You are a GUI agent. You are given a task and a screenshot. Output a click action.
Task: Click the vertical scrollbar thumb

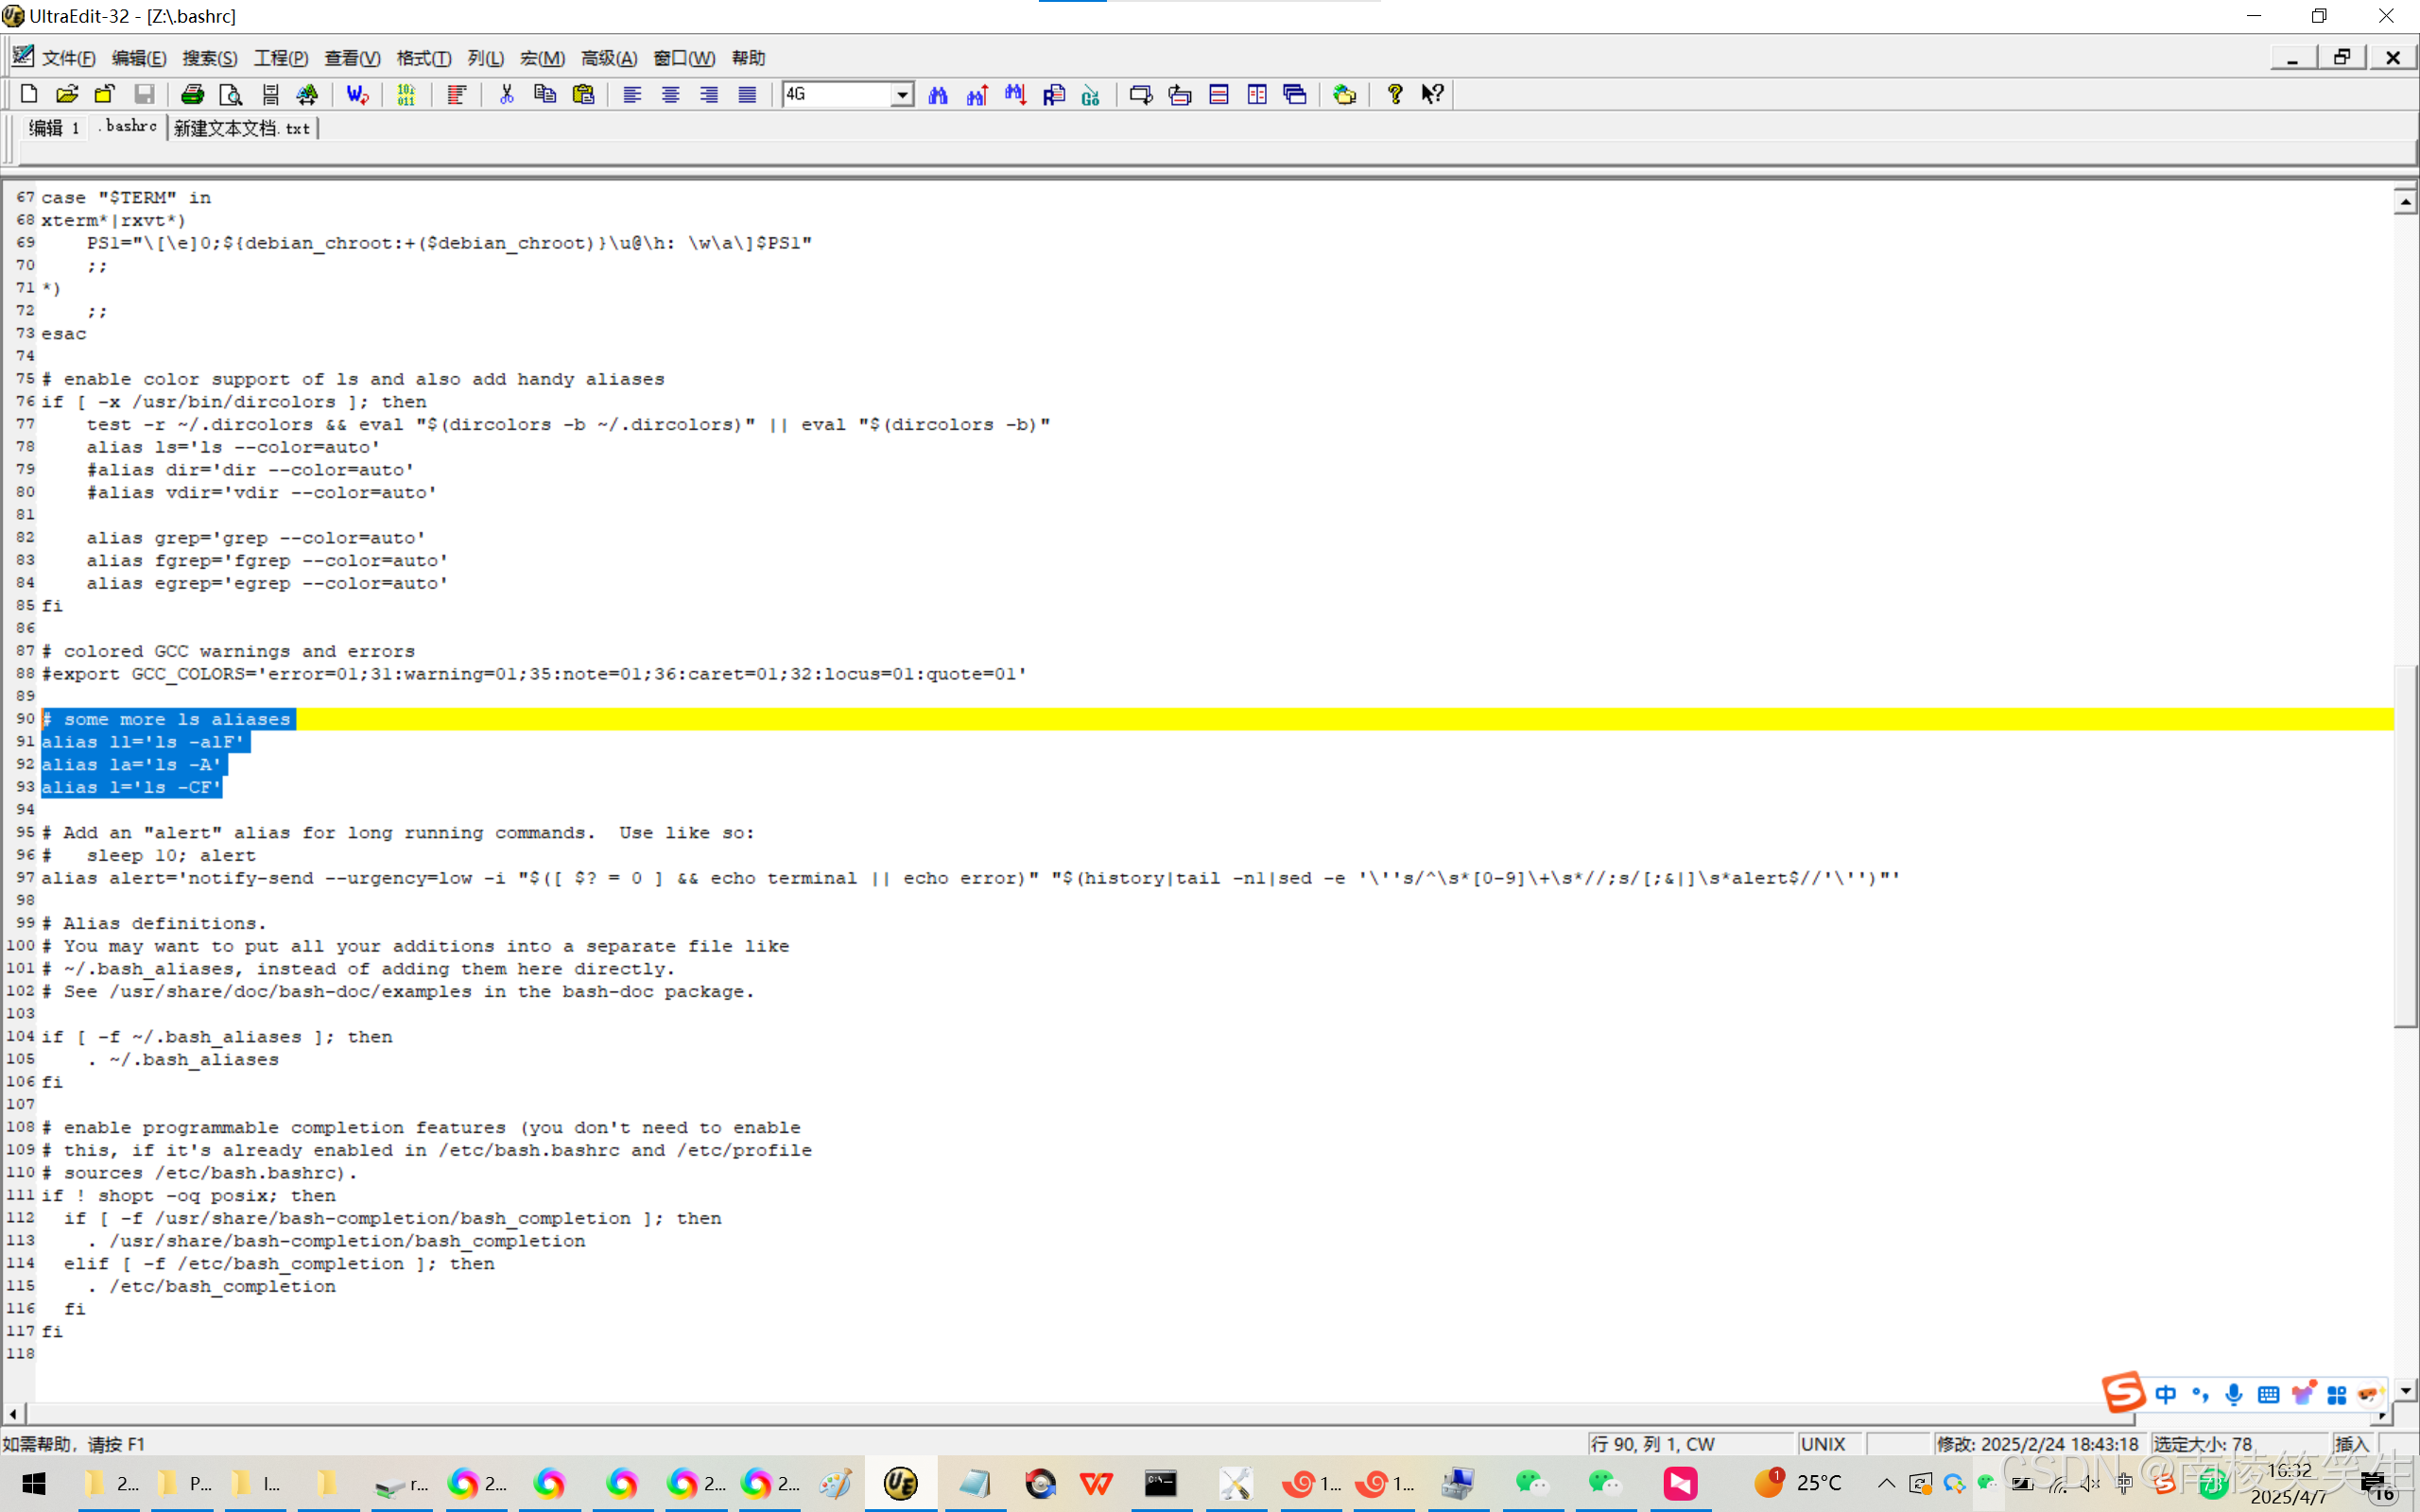point(2405,845)
